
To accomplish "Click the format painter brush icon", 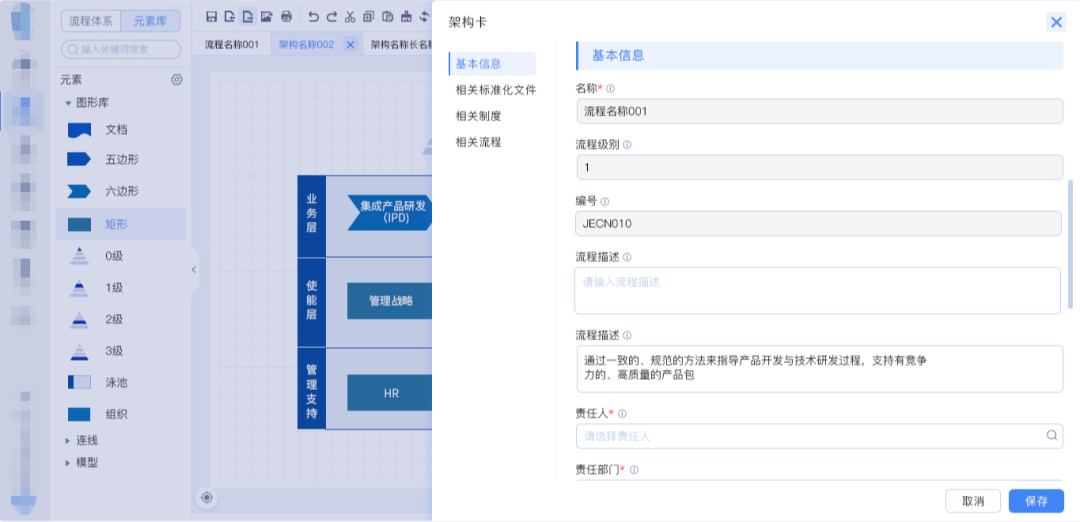I will click(x=405, y=17).
